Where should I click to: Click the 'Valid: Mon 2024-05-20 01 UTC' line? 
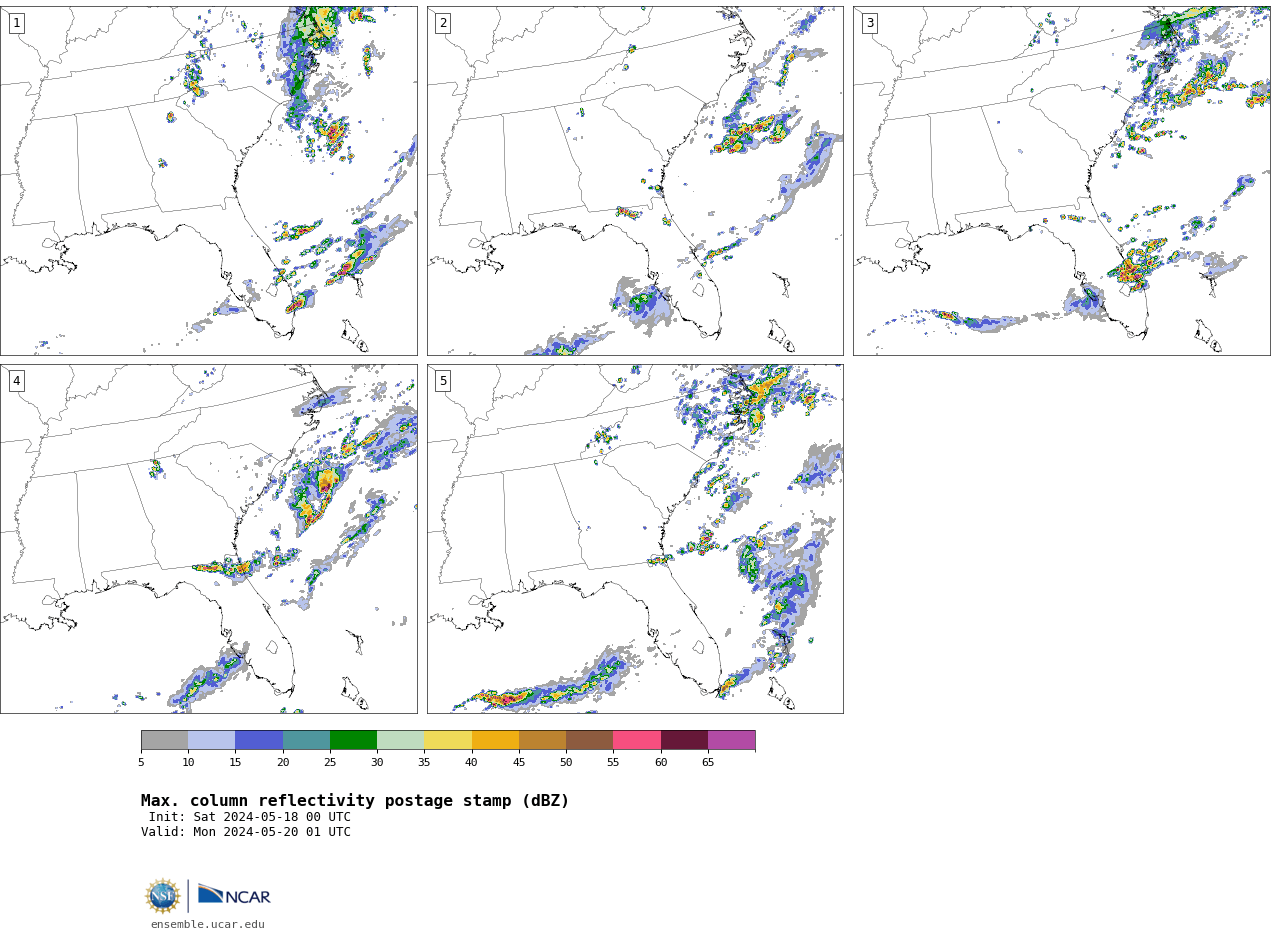[246, 832]
